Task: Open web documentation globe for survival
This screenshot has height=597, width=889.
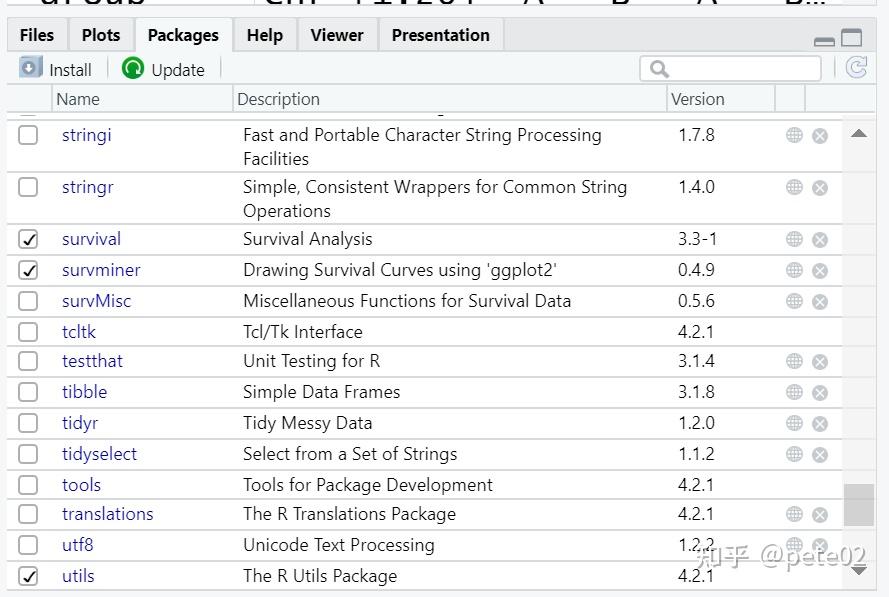Action: (794, 239)
